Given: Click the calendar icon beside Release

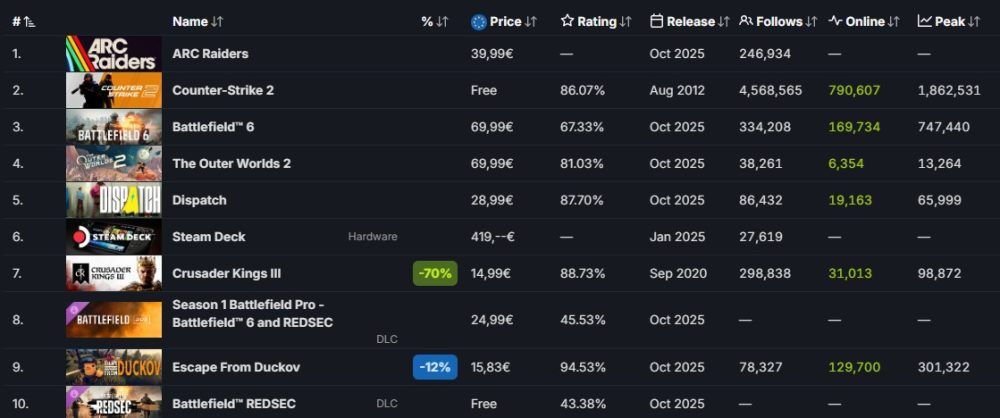Looking at the screenshot, I should click(656, 21).
